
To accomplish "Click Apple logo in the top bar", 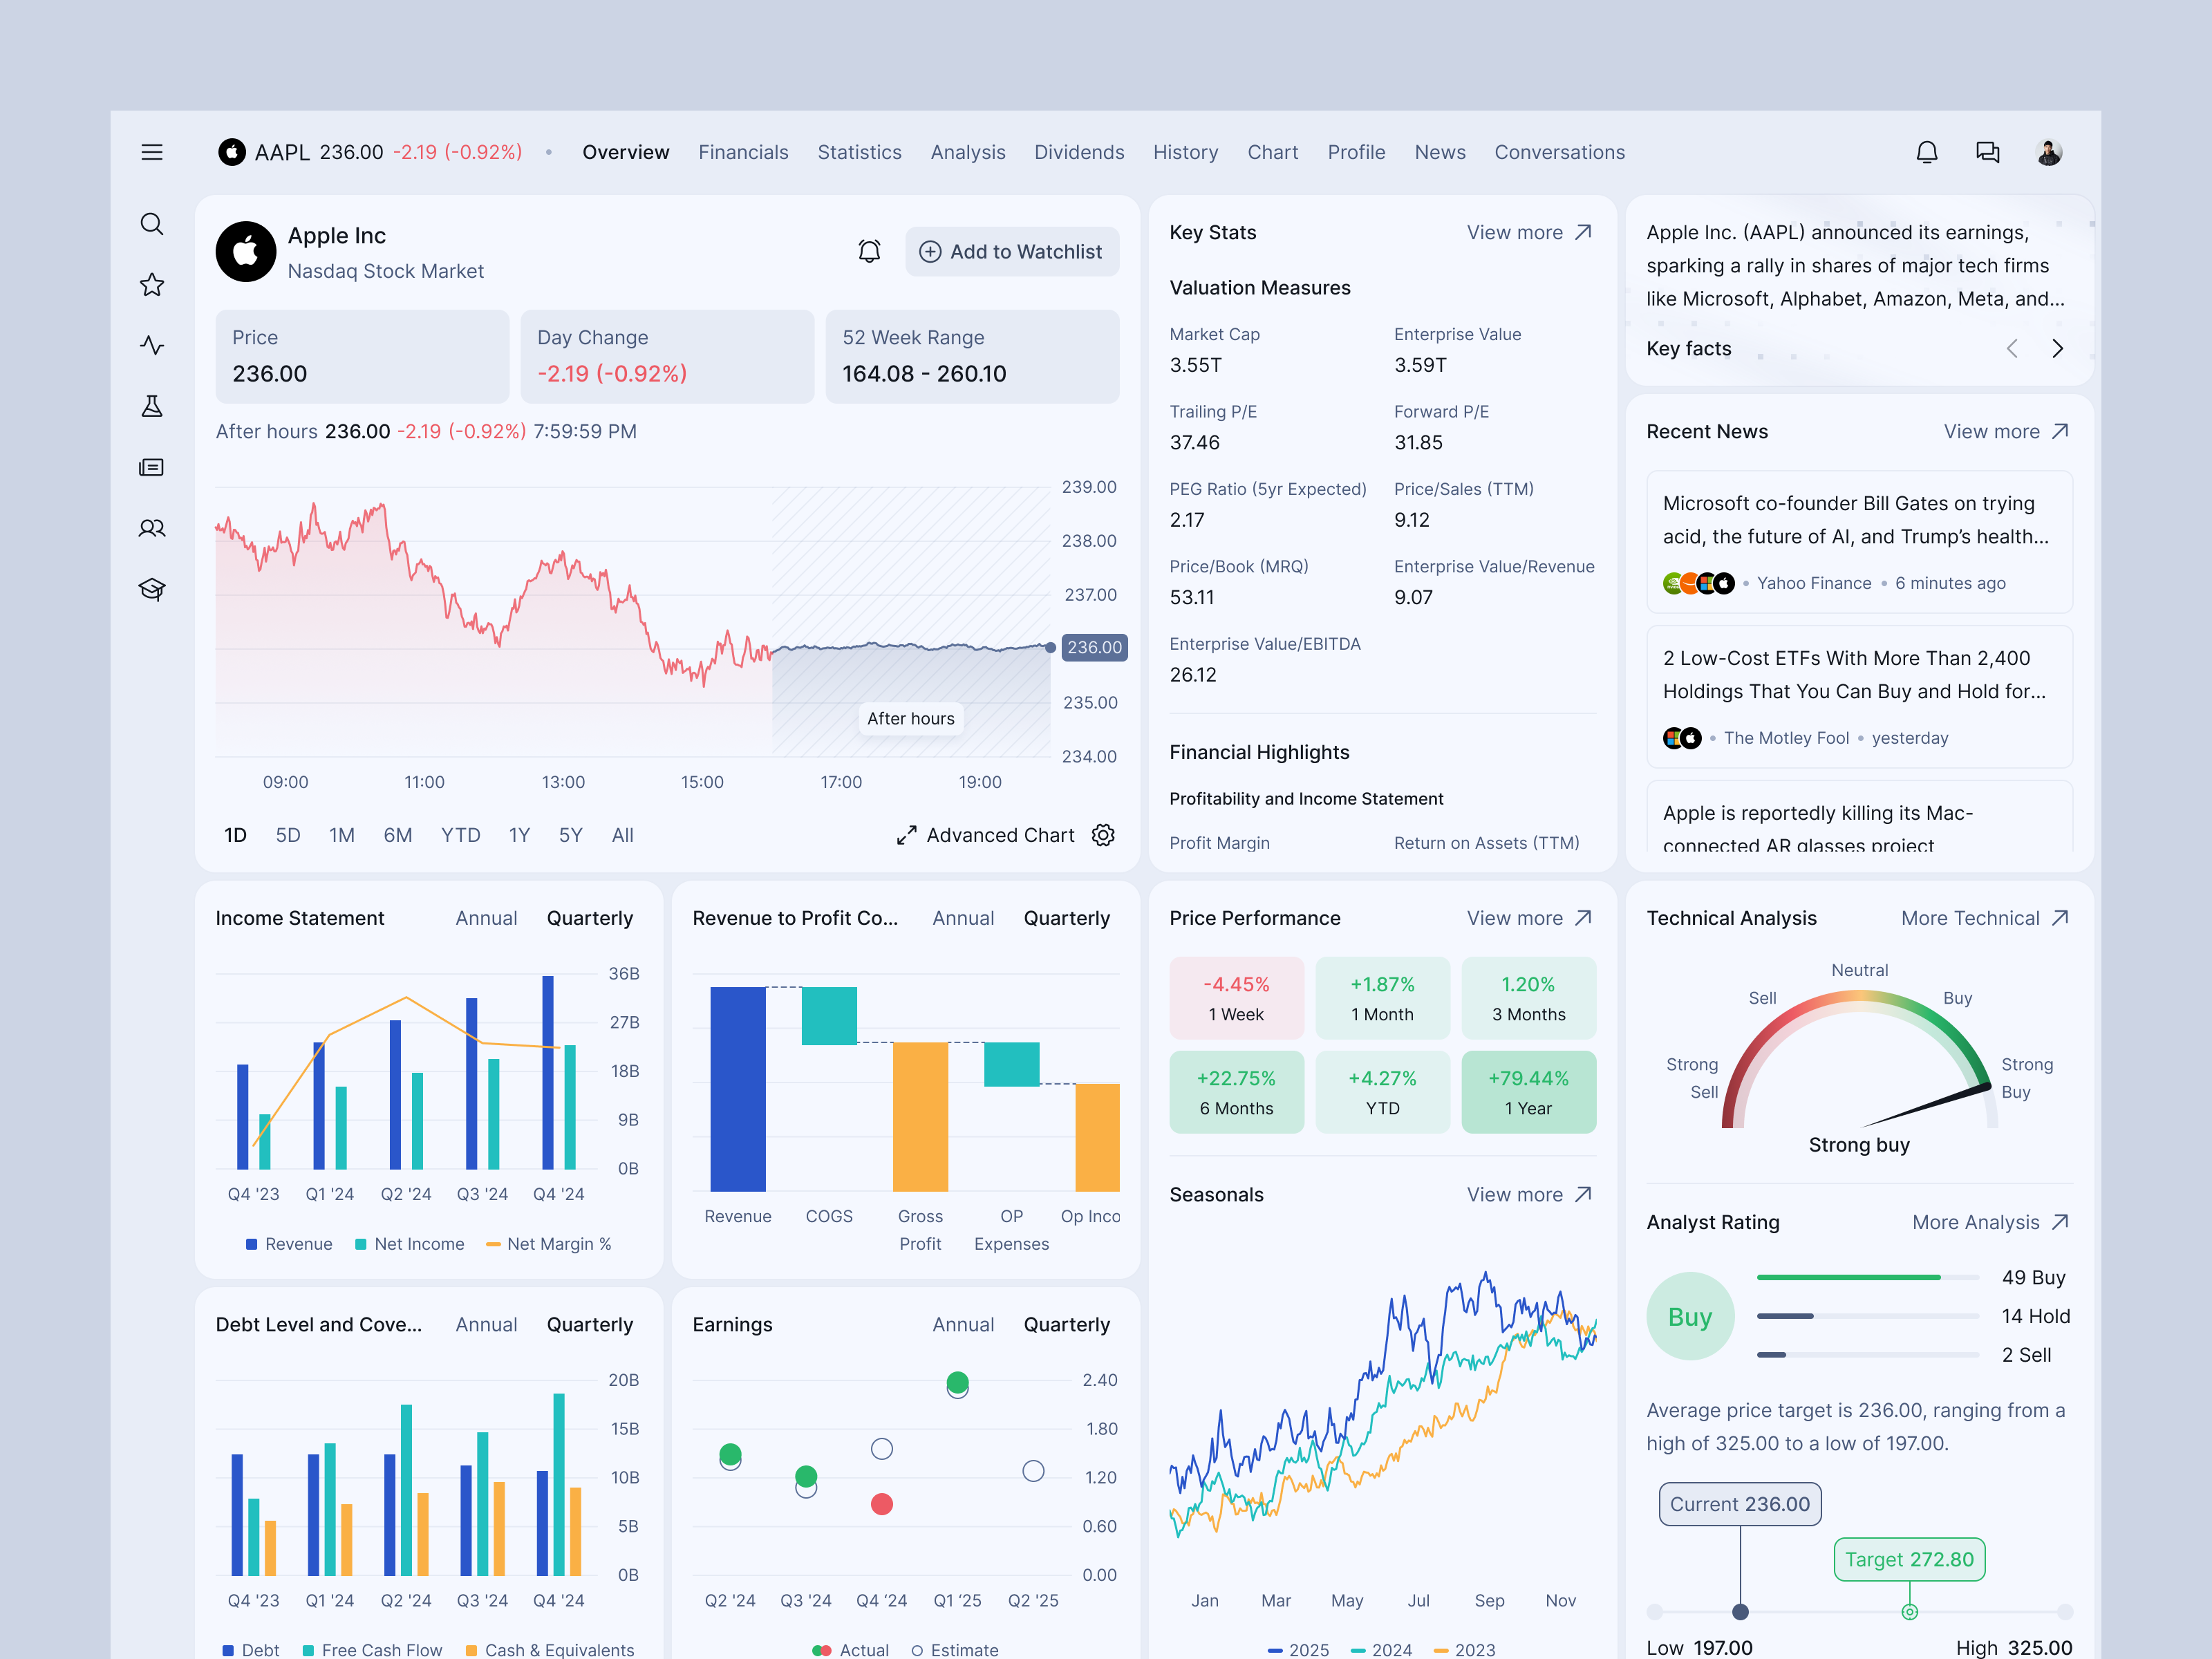I will [x=232, y=152].
